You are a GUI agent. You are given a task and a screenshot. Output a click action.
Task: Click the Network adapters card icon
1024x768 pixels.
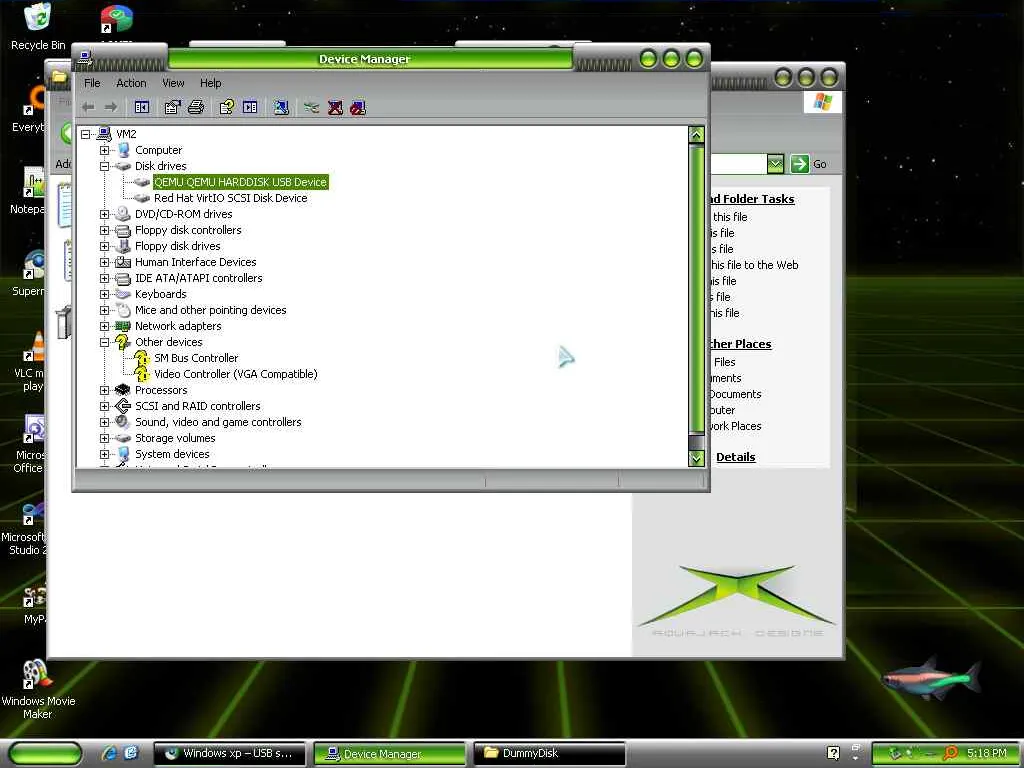coord(123,326)
